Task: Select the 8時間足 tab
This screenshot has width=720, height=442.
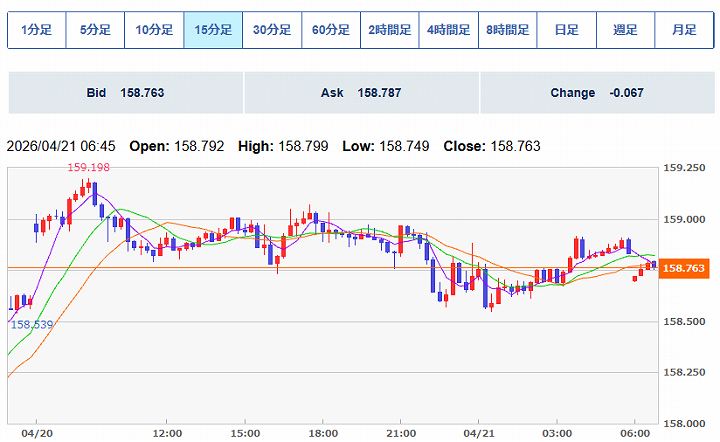Action: point(508,30)
